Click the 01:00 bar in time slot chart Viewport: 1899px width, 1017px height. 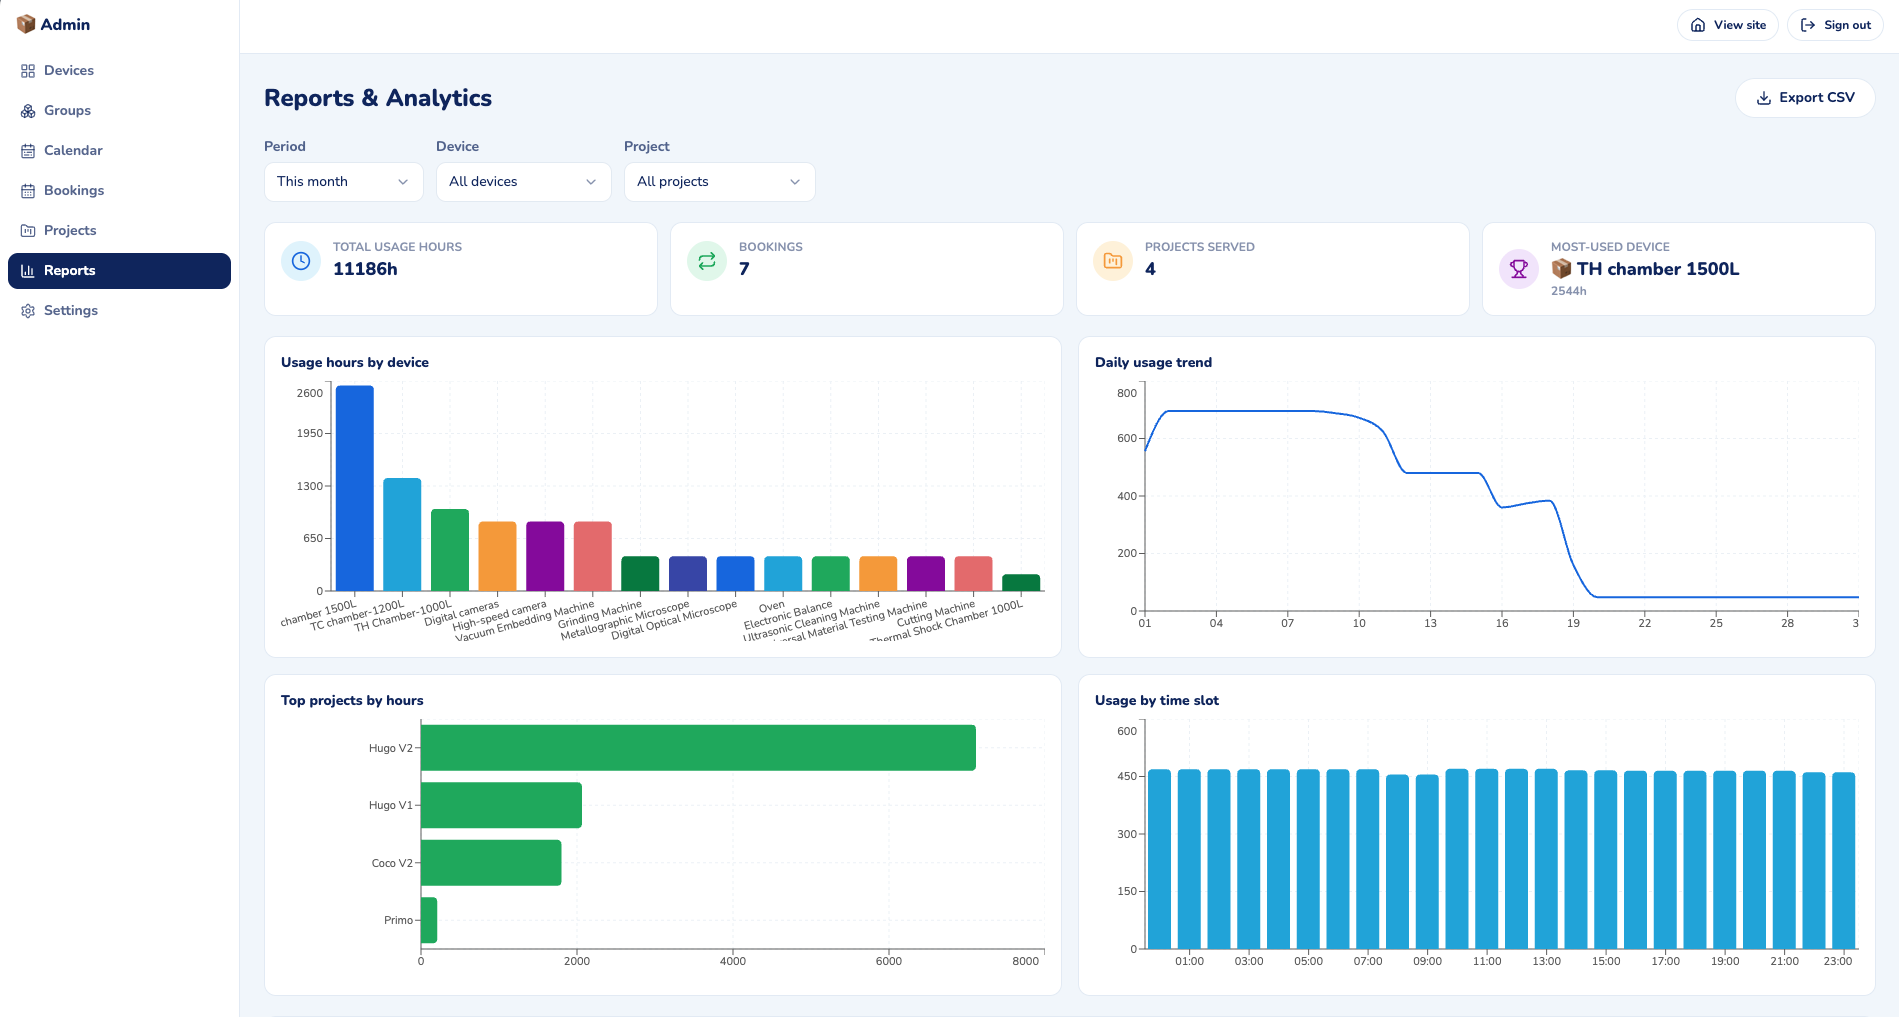(1189, 859)
